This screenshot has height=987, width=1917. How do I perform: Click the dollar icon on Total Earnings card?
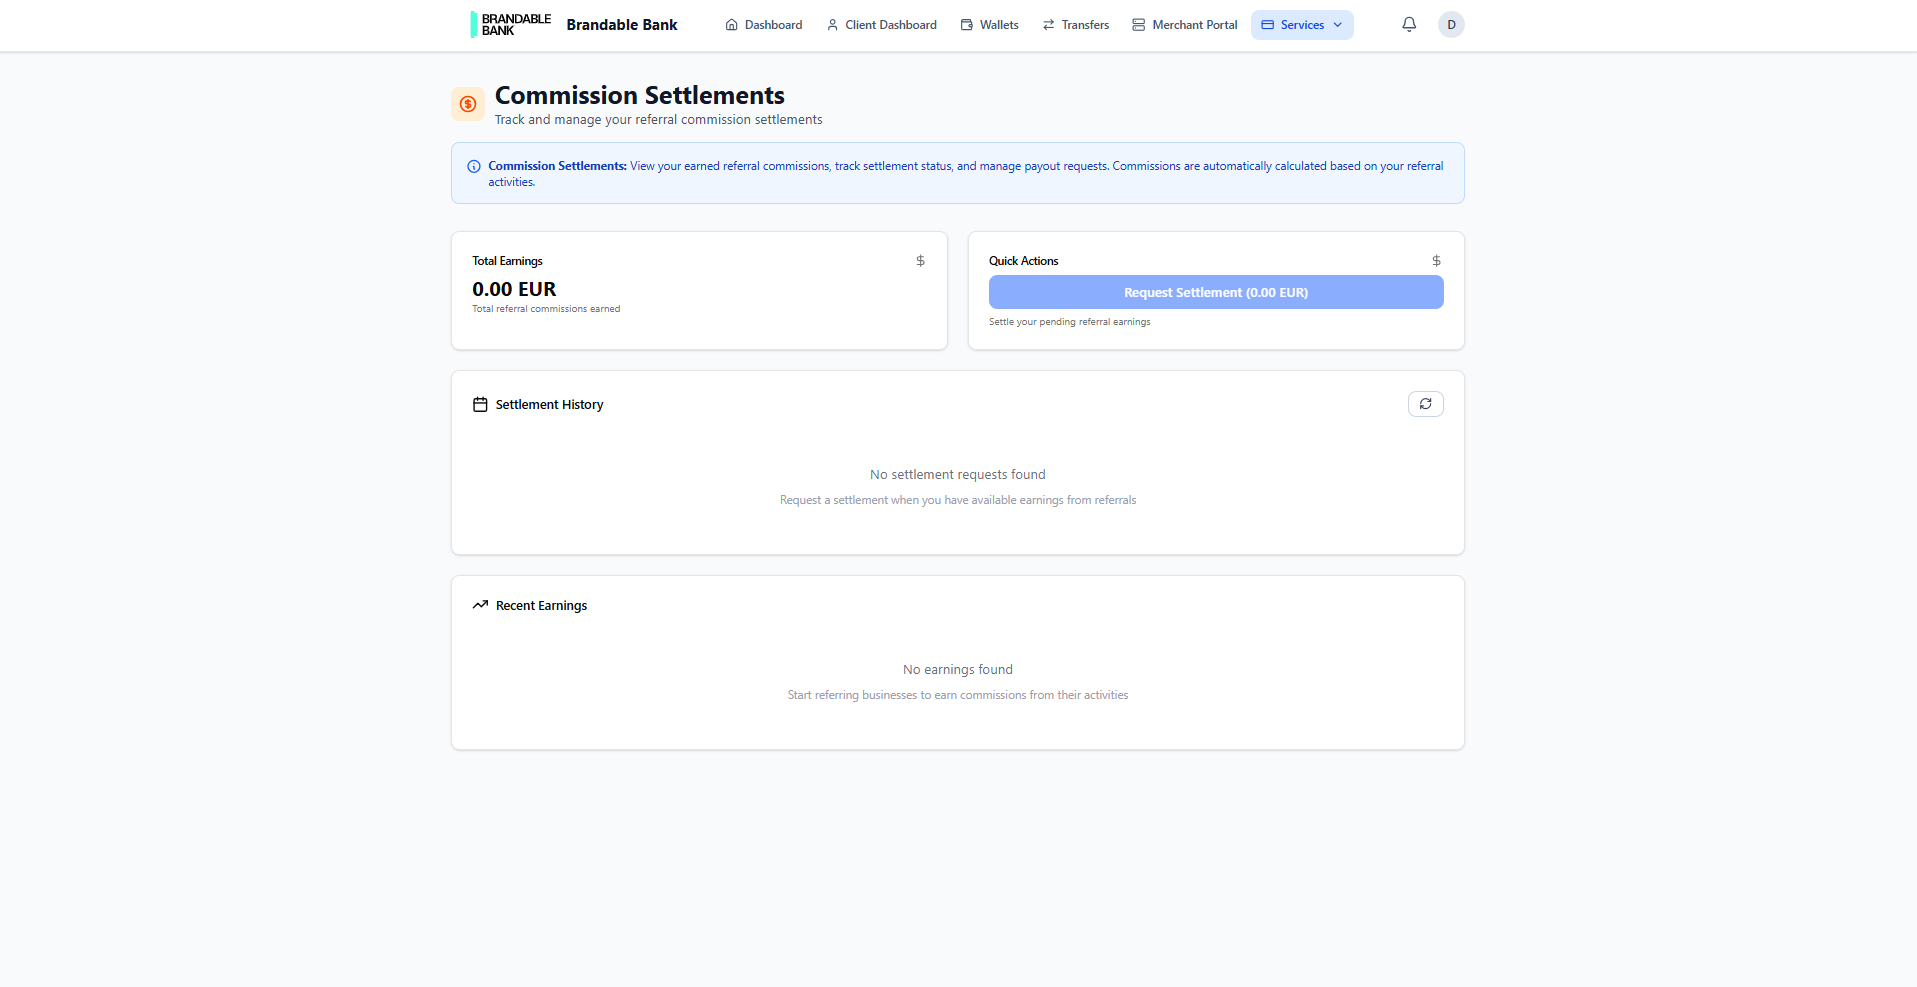click(x=920, y=260)
